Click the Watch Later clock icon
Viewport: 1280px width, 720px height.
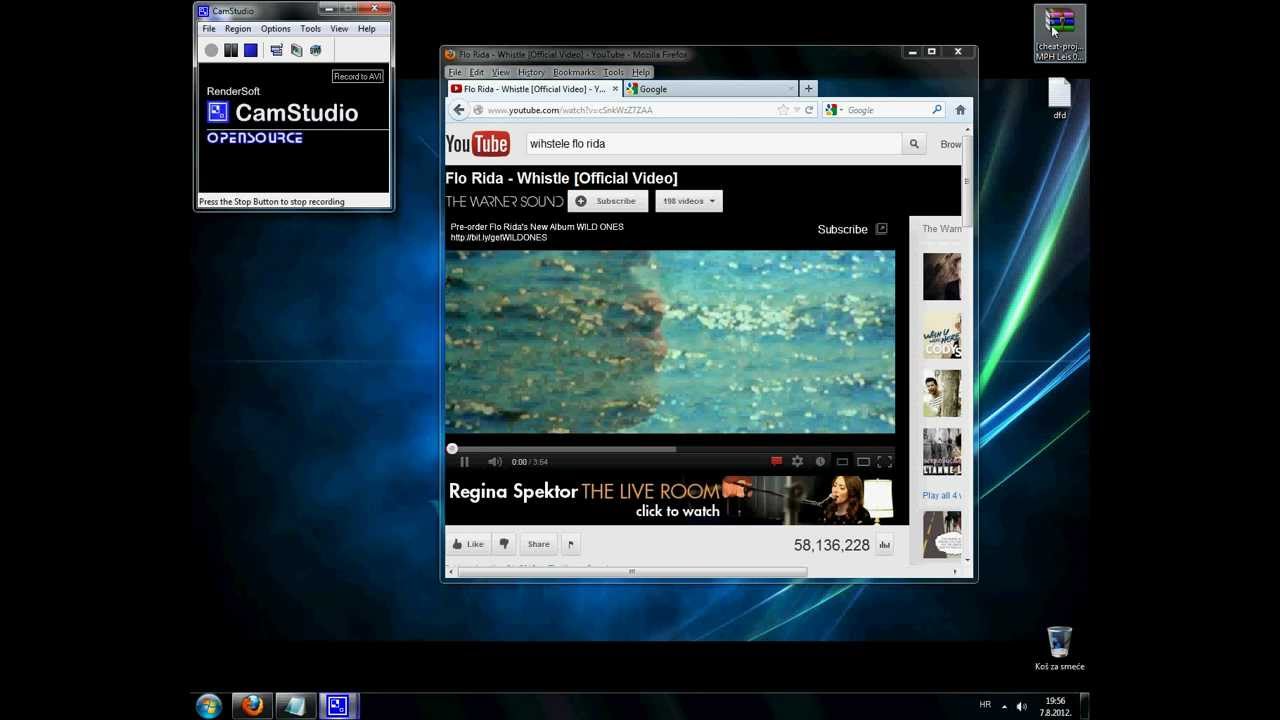point(820,462)
